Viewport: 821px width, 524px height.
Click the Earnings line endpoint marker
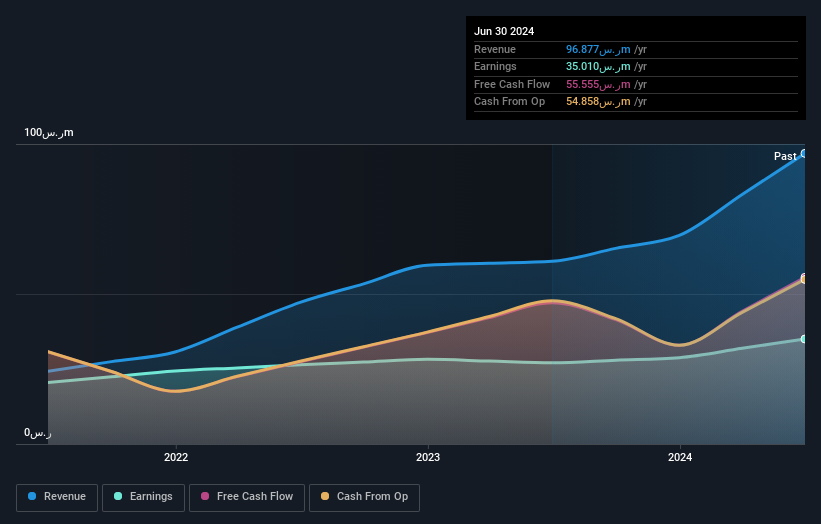[804, 339]
